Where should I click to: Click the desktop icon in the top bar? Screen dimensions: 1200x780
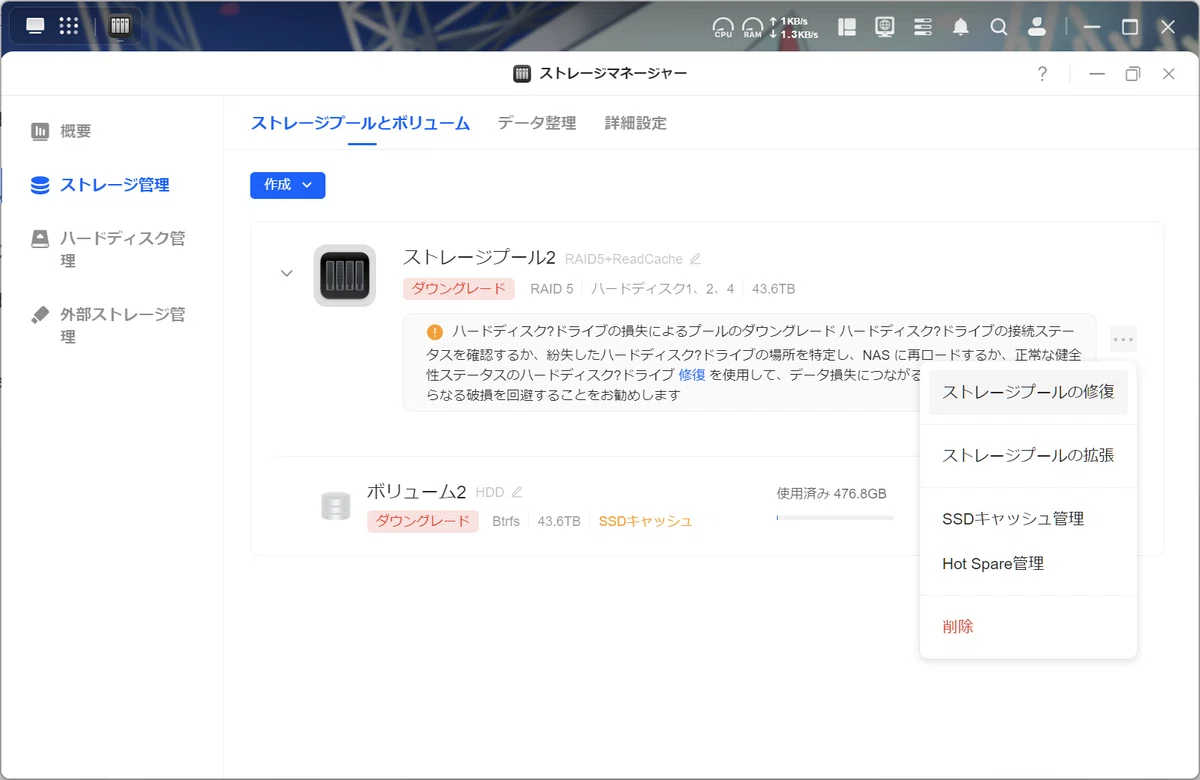tap(35, 26)
